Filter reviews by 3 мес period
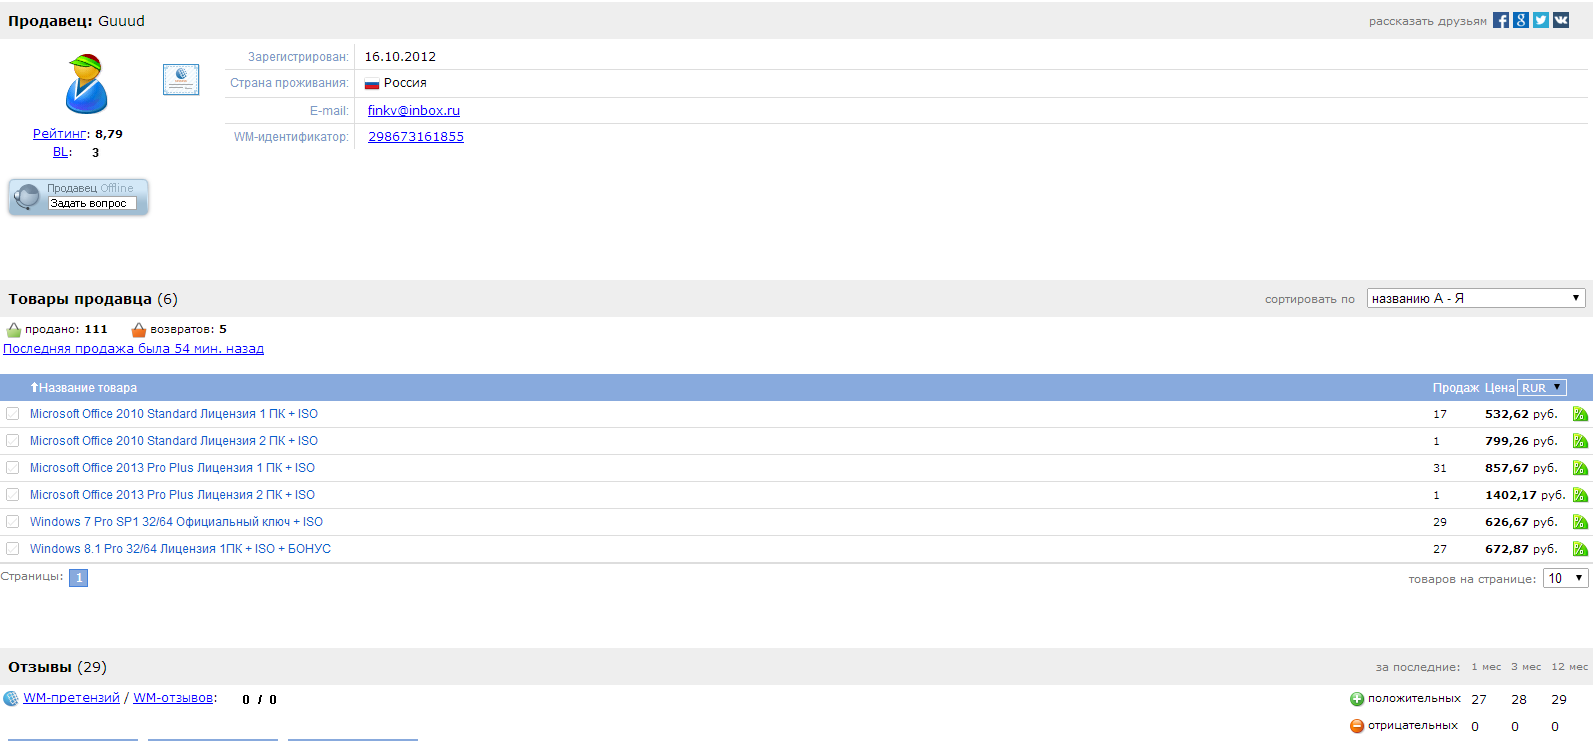This screenshot has height=741, width=1596. coord(1526,667)
